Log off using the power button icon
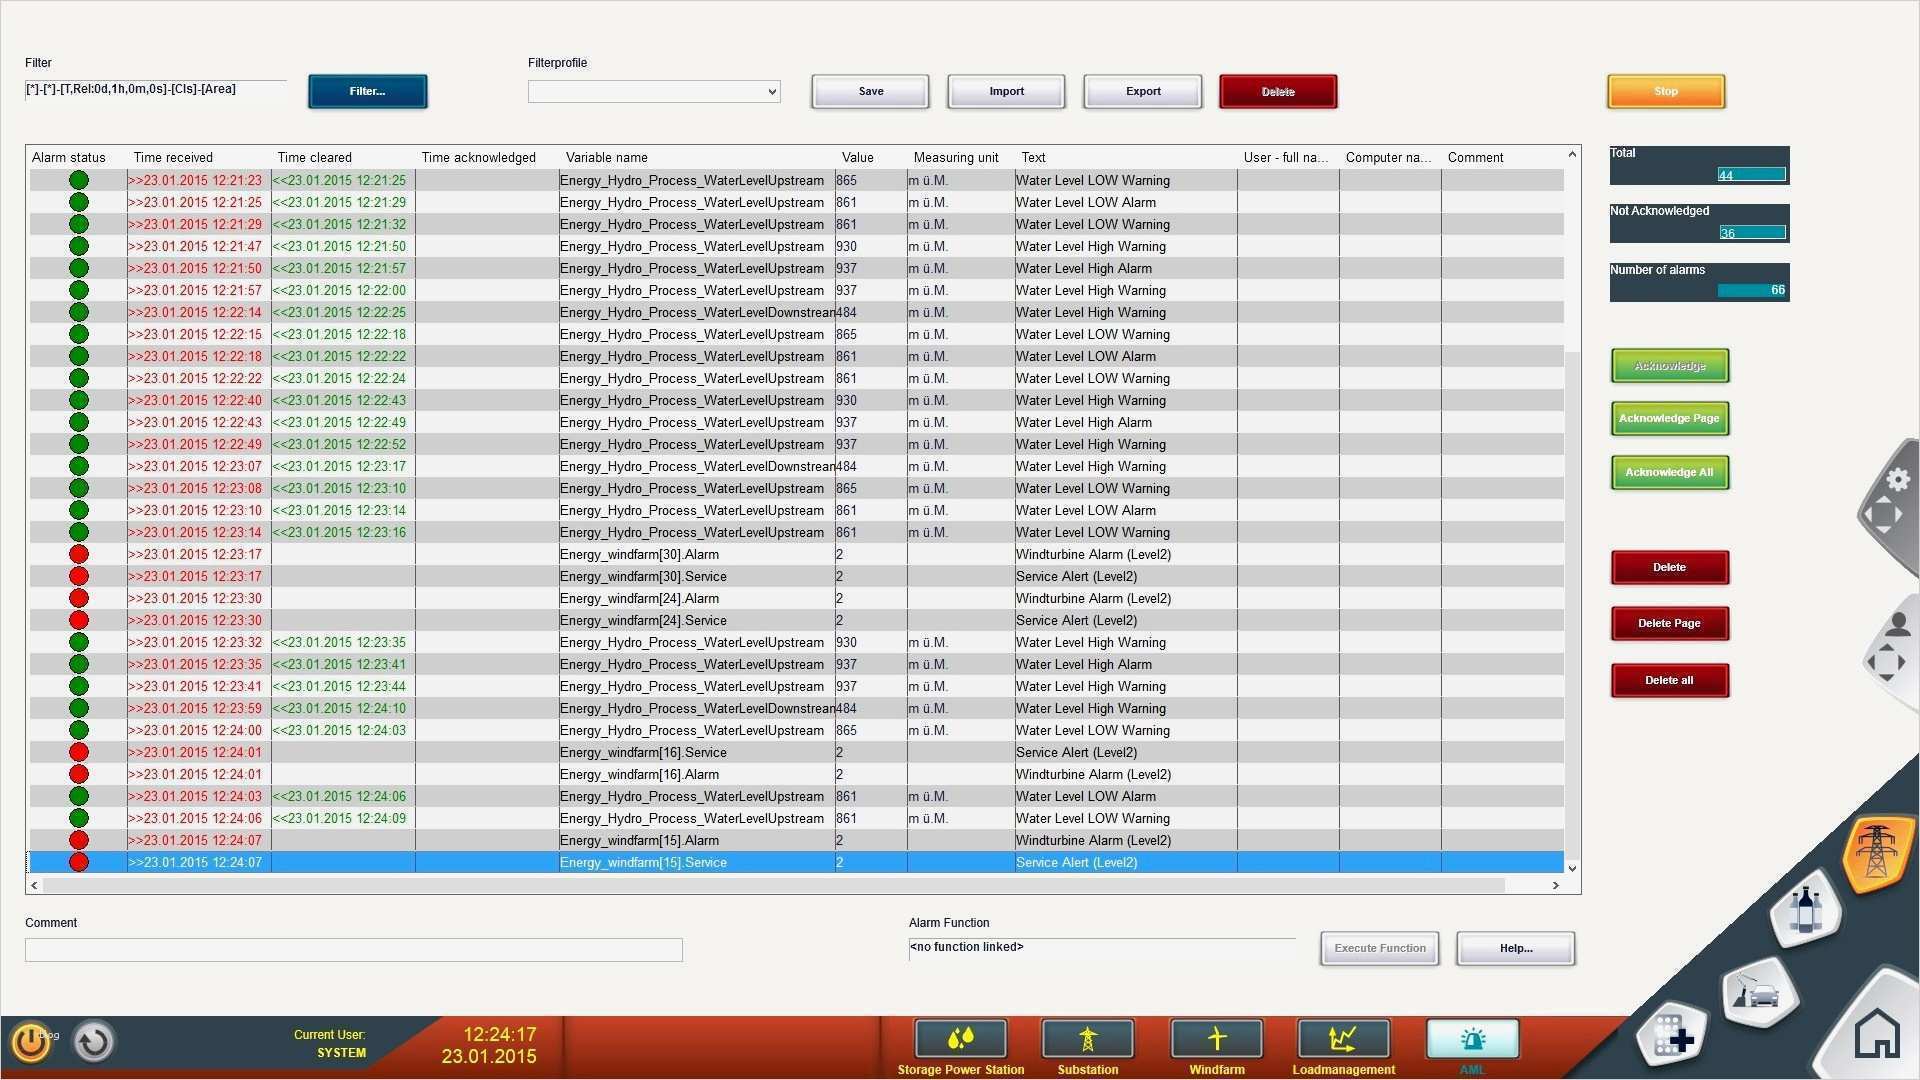This screenshot has height=1080, width=1920. [x=30, y=1041]
